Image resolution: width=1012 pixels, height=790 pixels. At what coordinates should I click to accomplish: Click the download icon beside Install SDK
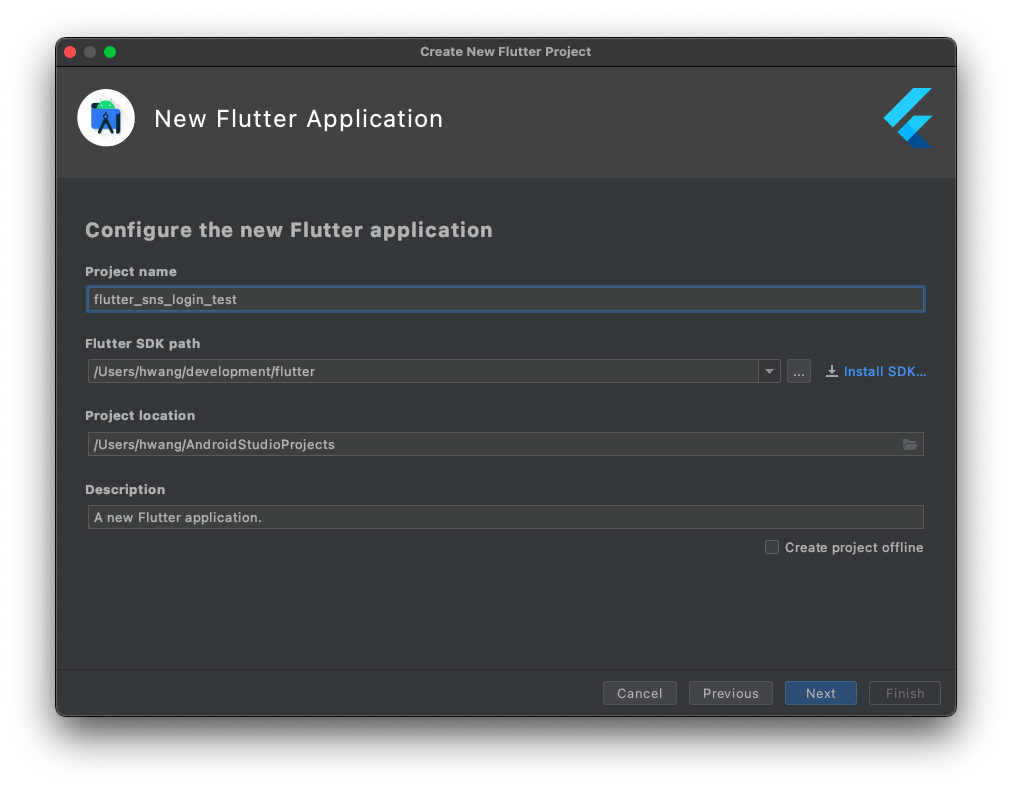click(x=832, y=371)
